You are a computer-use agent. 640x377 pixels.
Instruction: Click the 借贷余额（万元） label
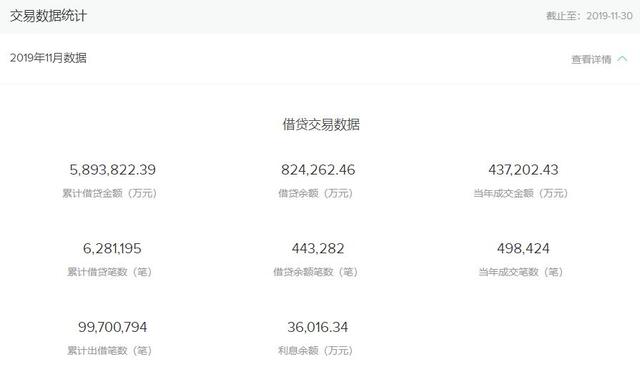tap(316, 193)
